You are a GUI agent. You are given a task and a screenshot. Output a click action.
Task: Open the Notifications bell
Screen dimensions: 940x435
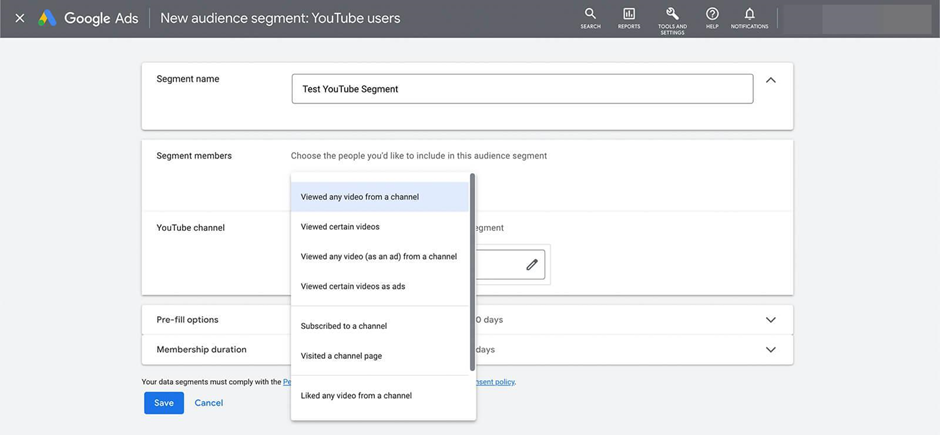tap(749, 18)
